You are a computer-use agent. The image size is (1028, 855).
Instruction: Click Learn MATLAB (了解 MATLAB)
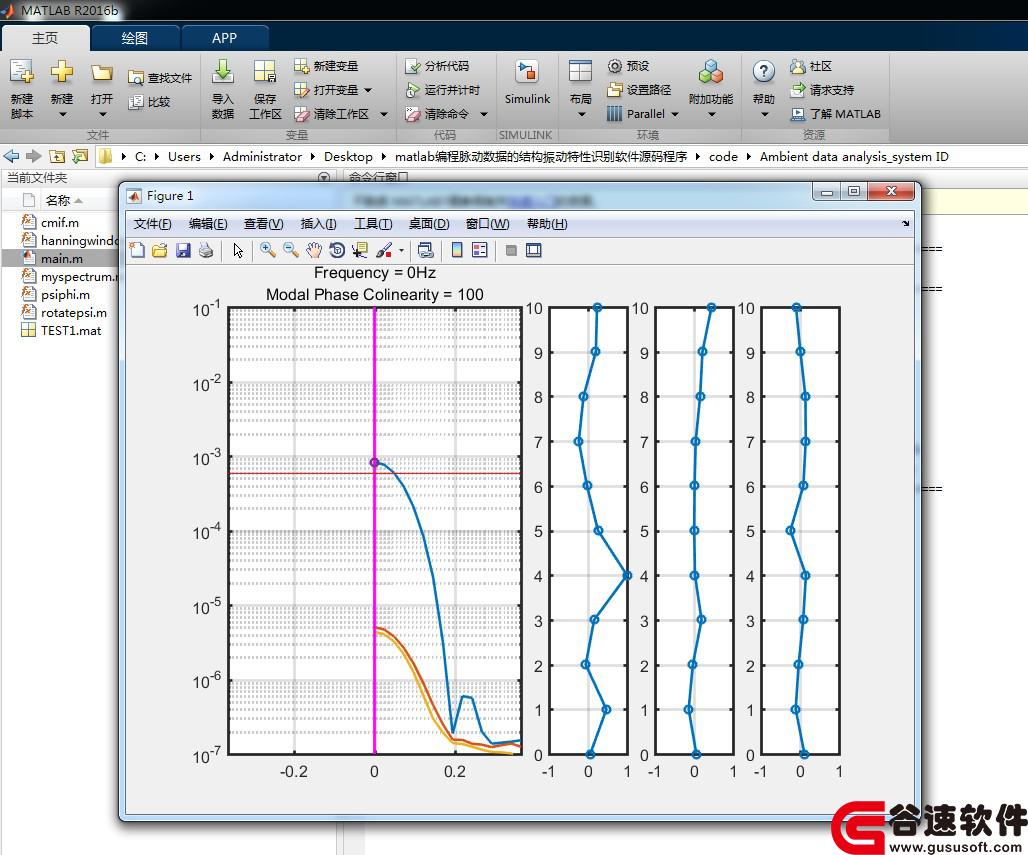(835, 114)
